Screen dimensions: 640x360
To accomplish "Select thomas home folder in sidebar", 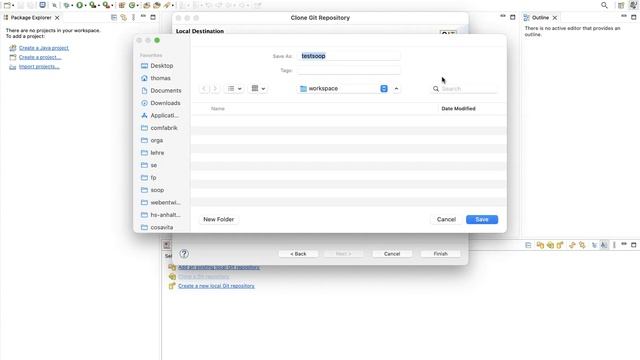I will coord(160,78).
